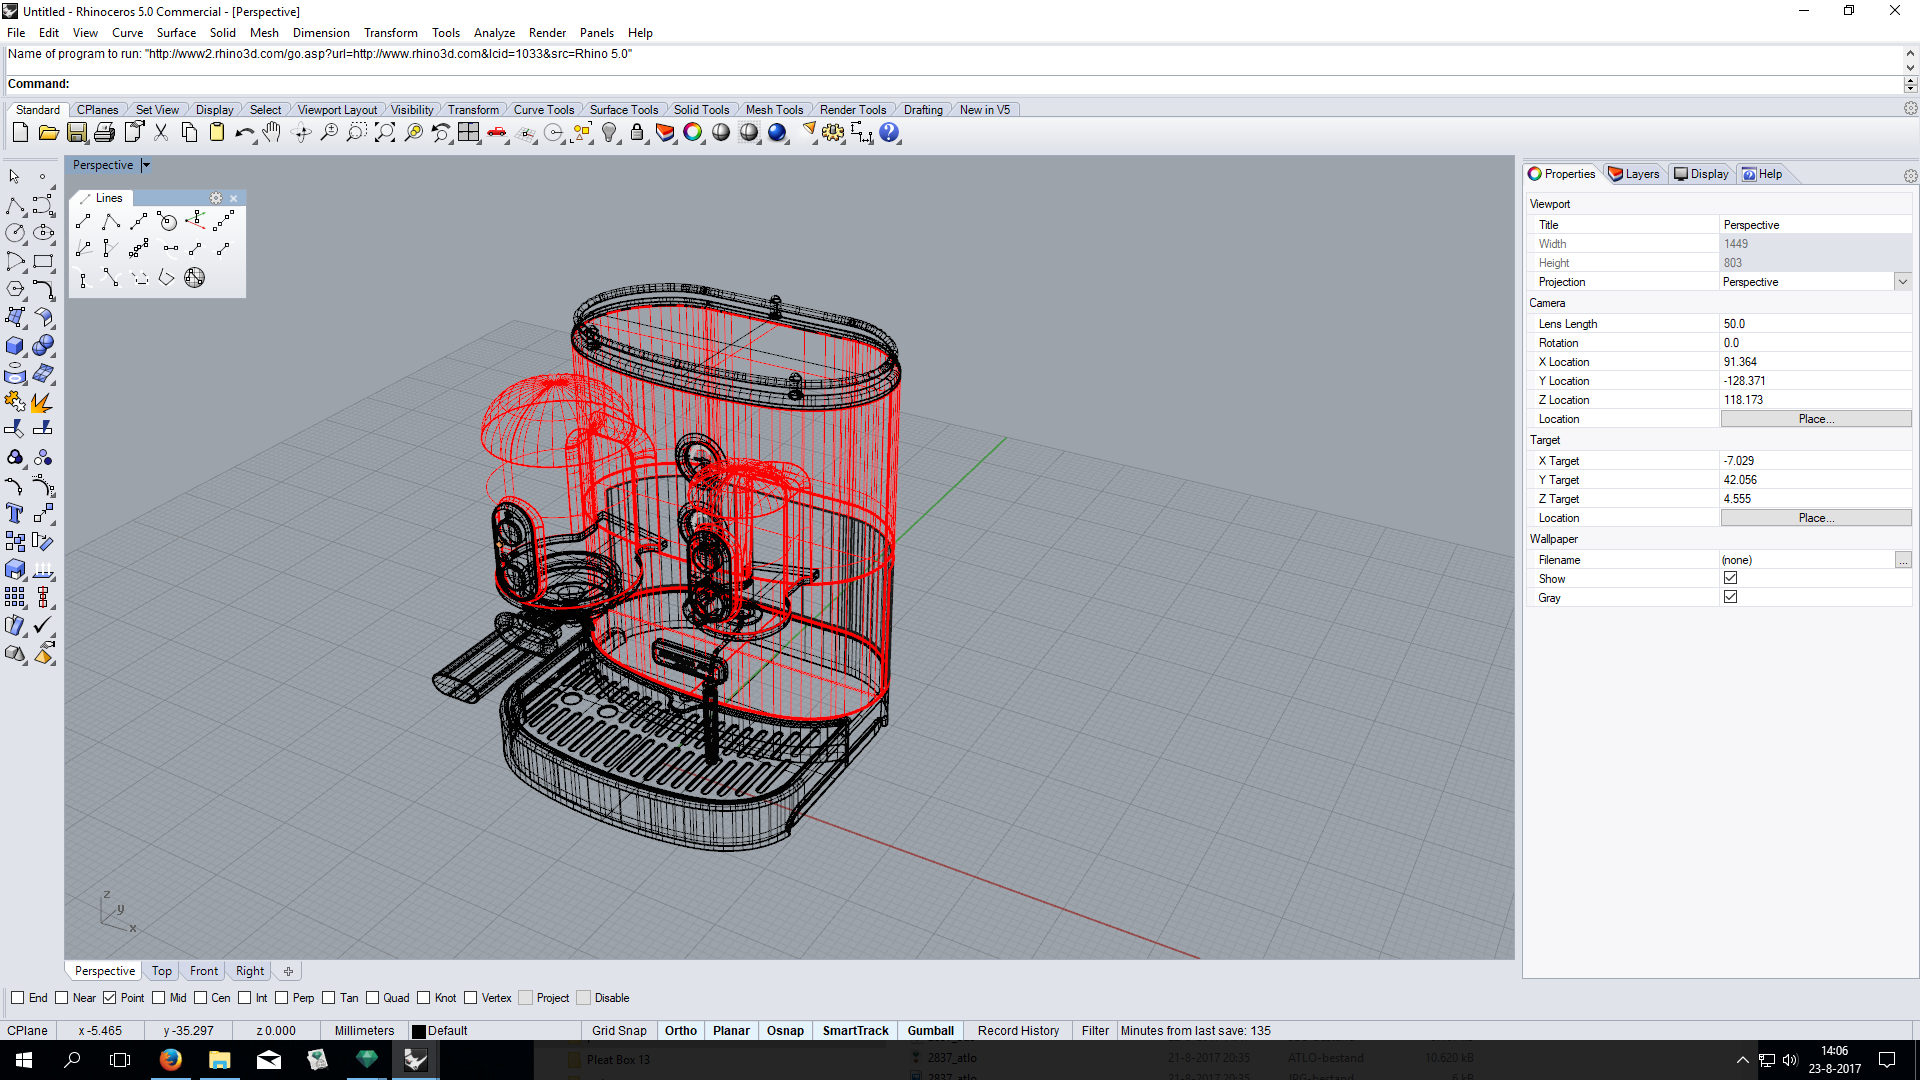Click the Default layer color swatch
Image resolution: width=1920 pixels, height=1080 pixels.
419,1031
